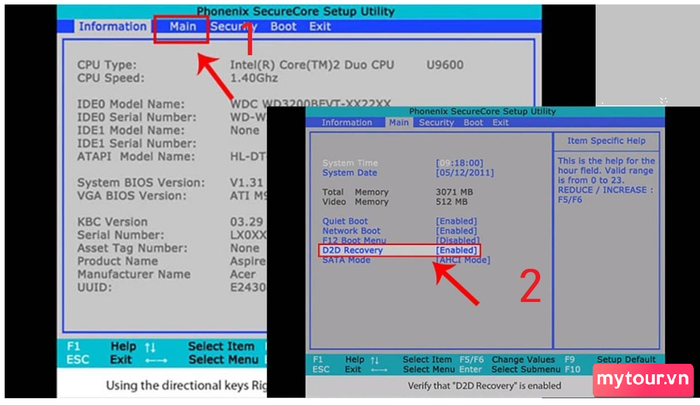Click the "03.29" KBC version value
Viewport: 700px width, 405px height.
pos(246,222)
